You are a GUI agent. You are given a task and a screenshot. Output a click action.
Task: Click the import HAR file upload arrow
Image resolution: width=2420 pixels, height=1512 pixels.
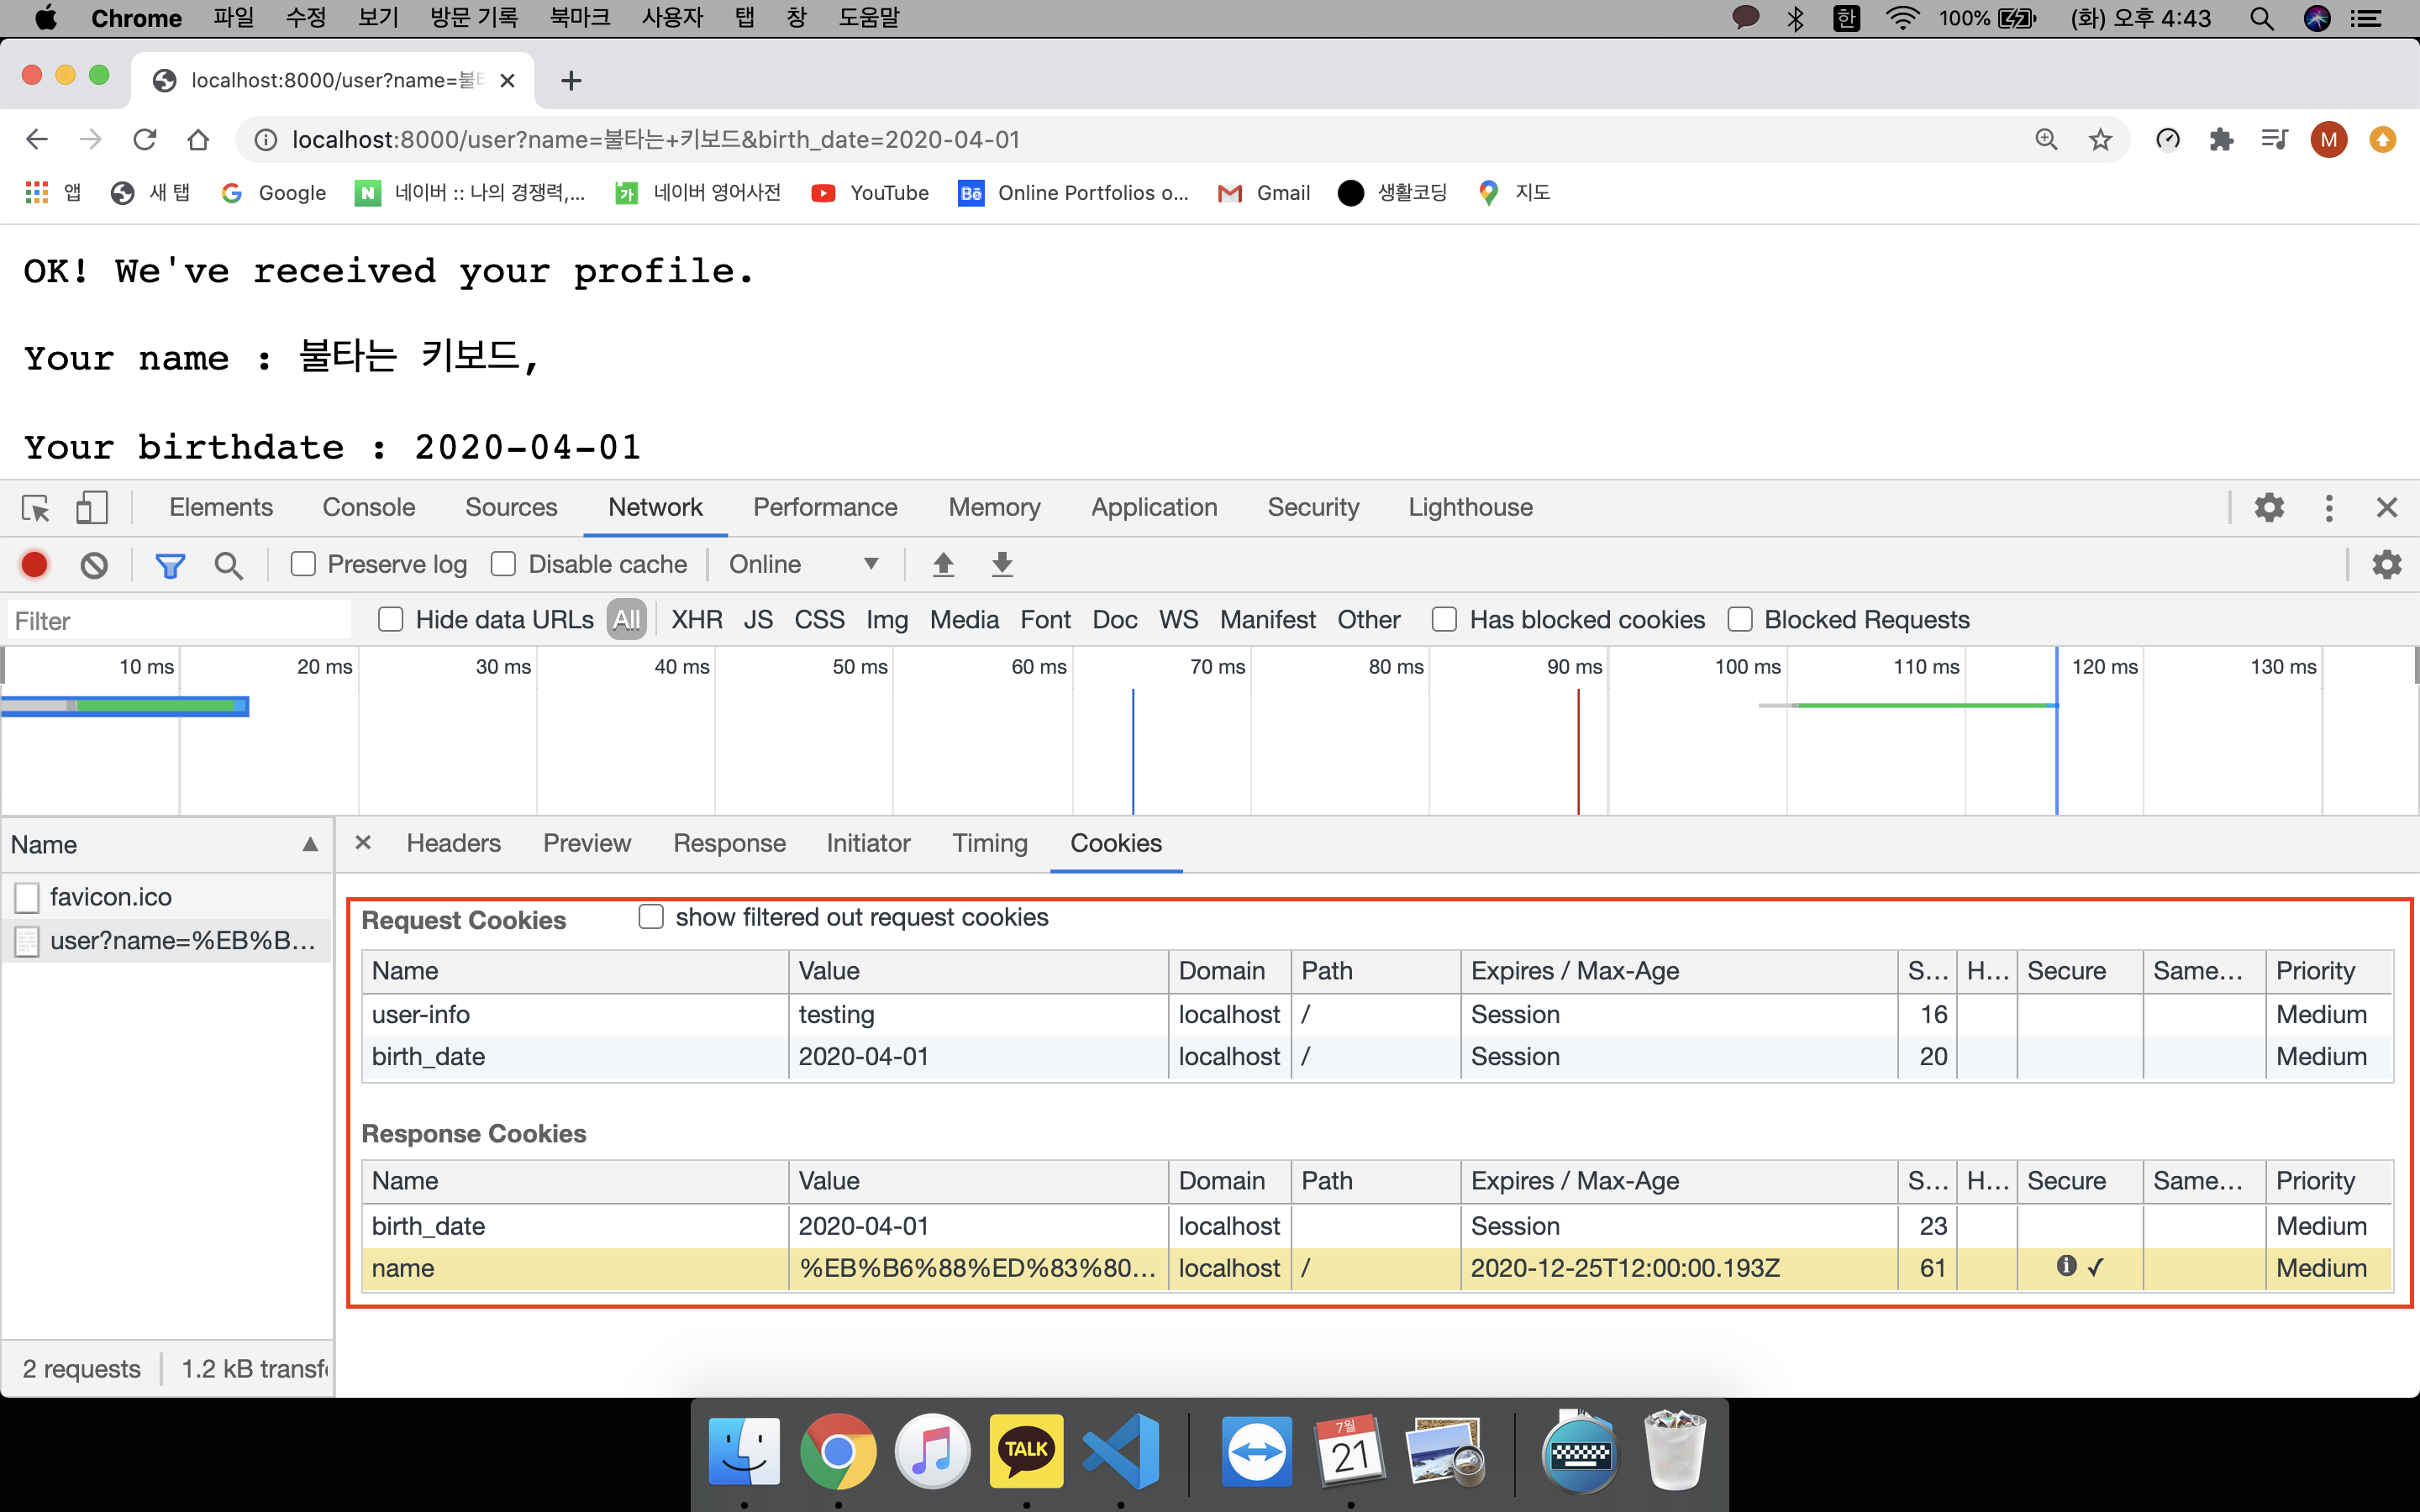[x=942, y=565]
